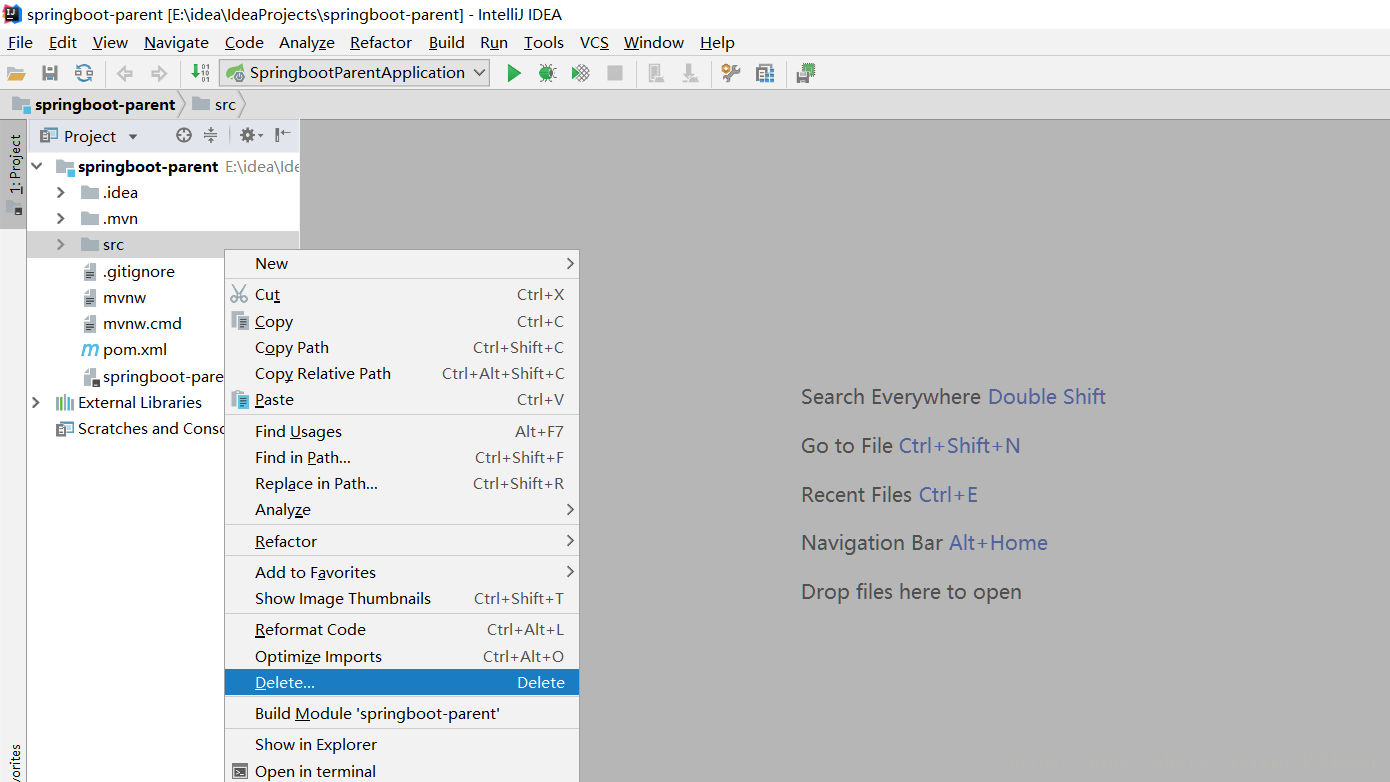Open Project panel gear settings
Screen dimensions: 1390x782
tap(250, 135)
